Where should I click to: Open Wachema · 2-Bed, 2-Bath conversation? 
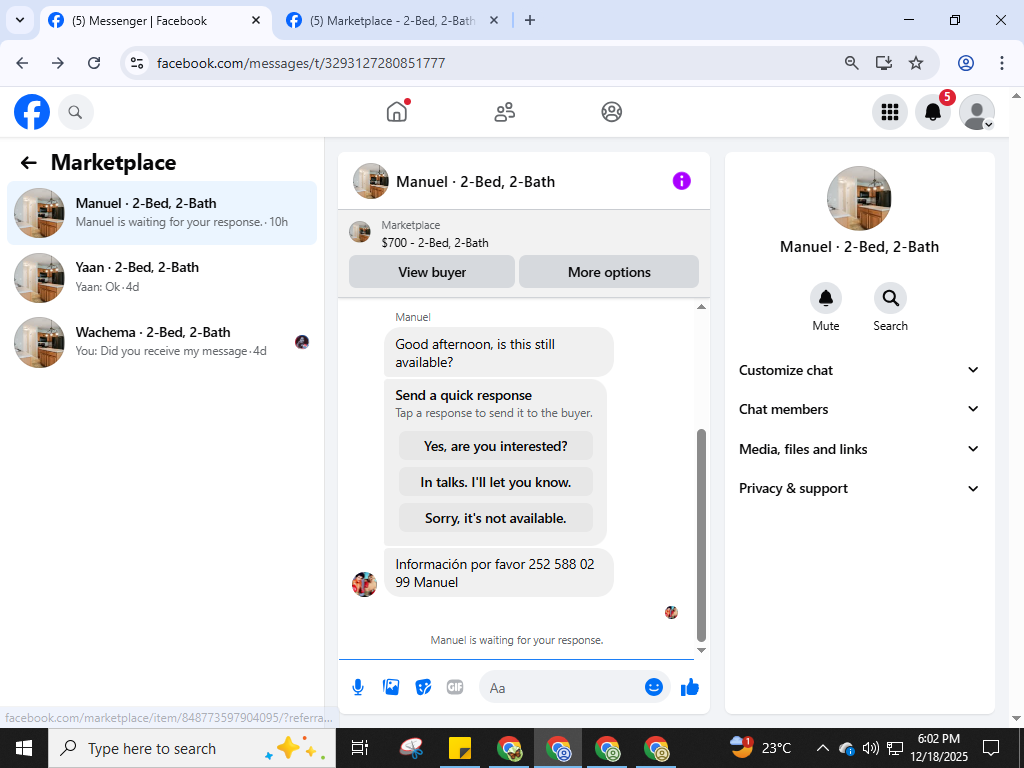[162, 342]
